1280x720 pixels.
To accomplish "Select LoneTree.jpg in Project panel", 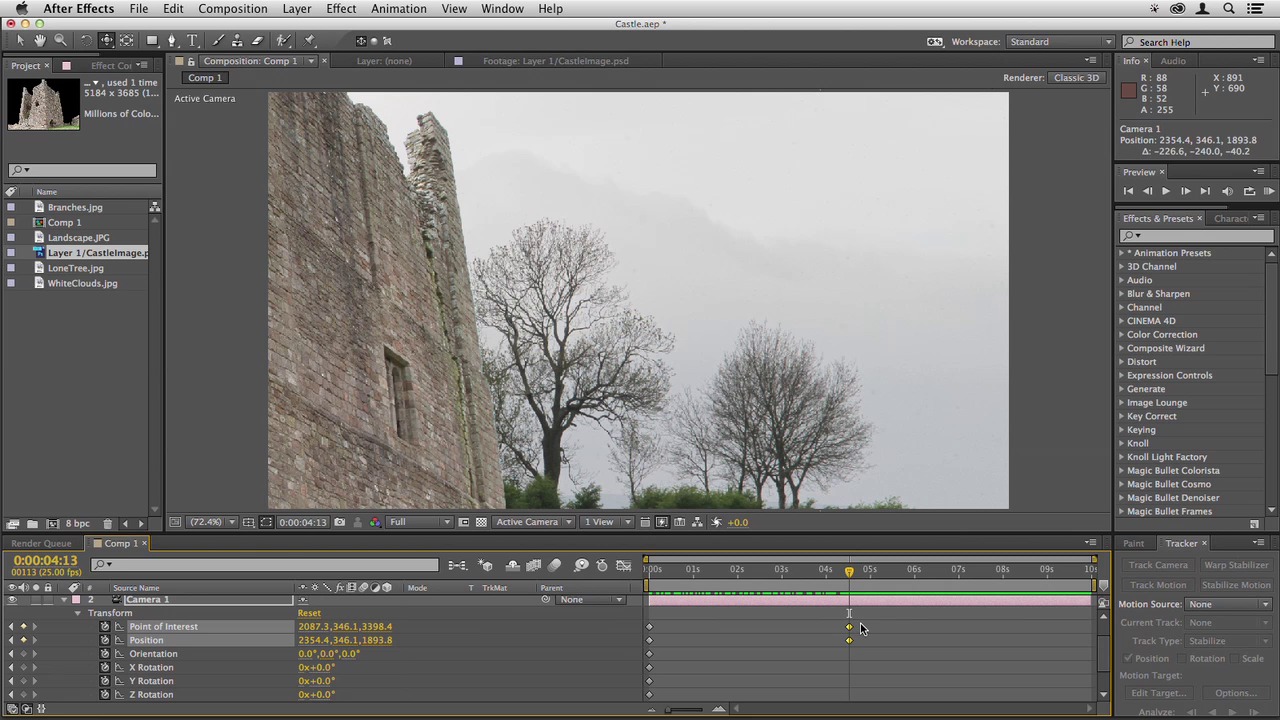I will (x=75, y=268).
